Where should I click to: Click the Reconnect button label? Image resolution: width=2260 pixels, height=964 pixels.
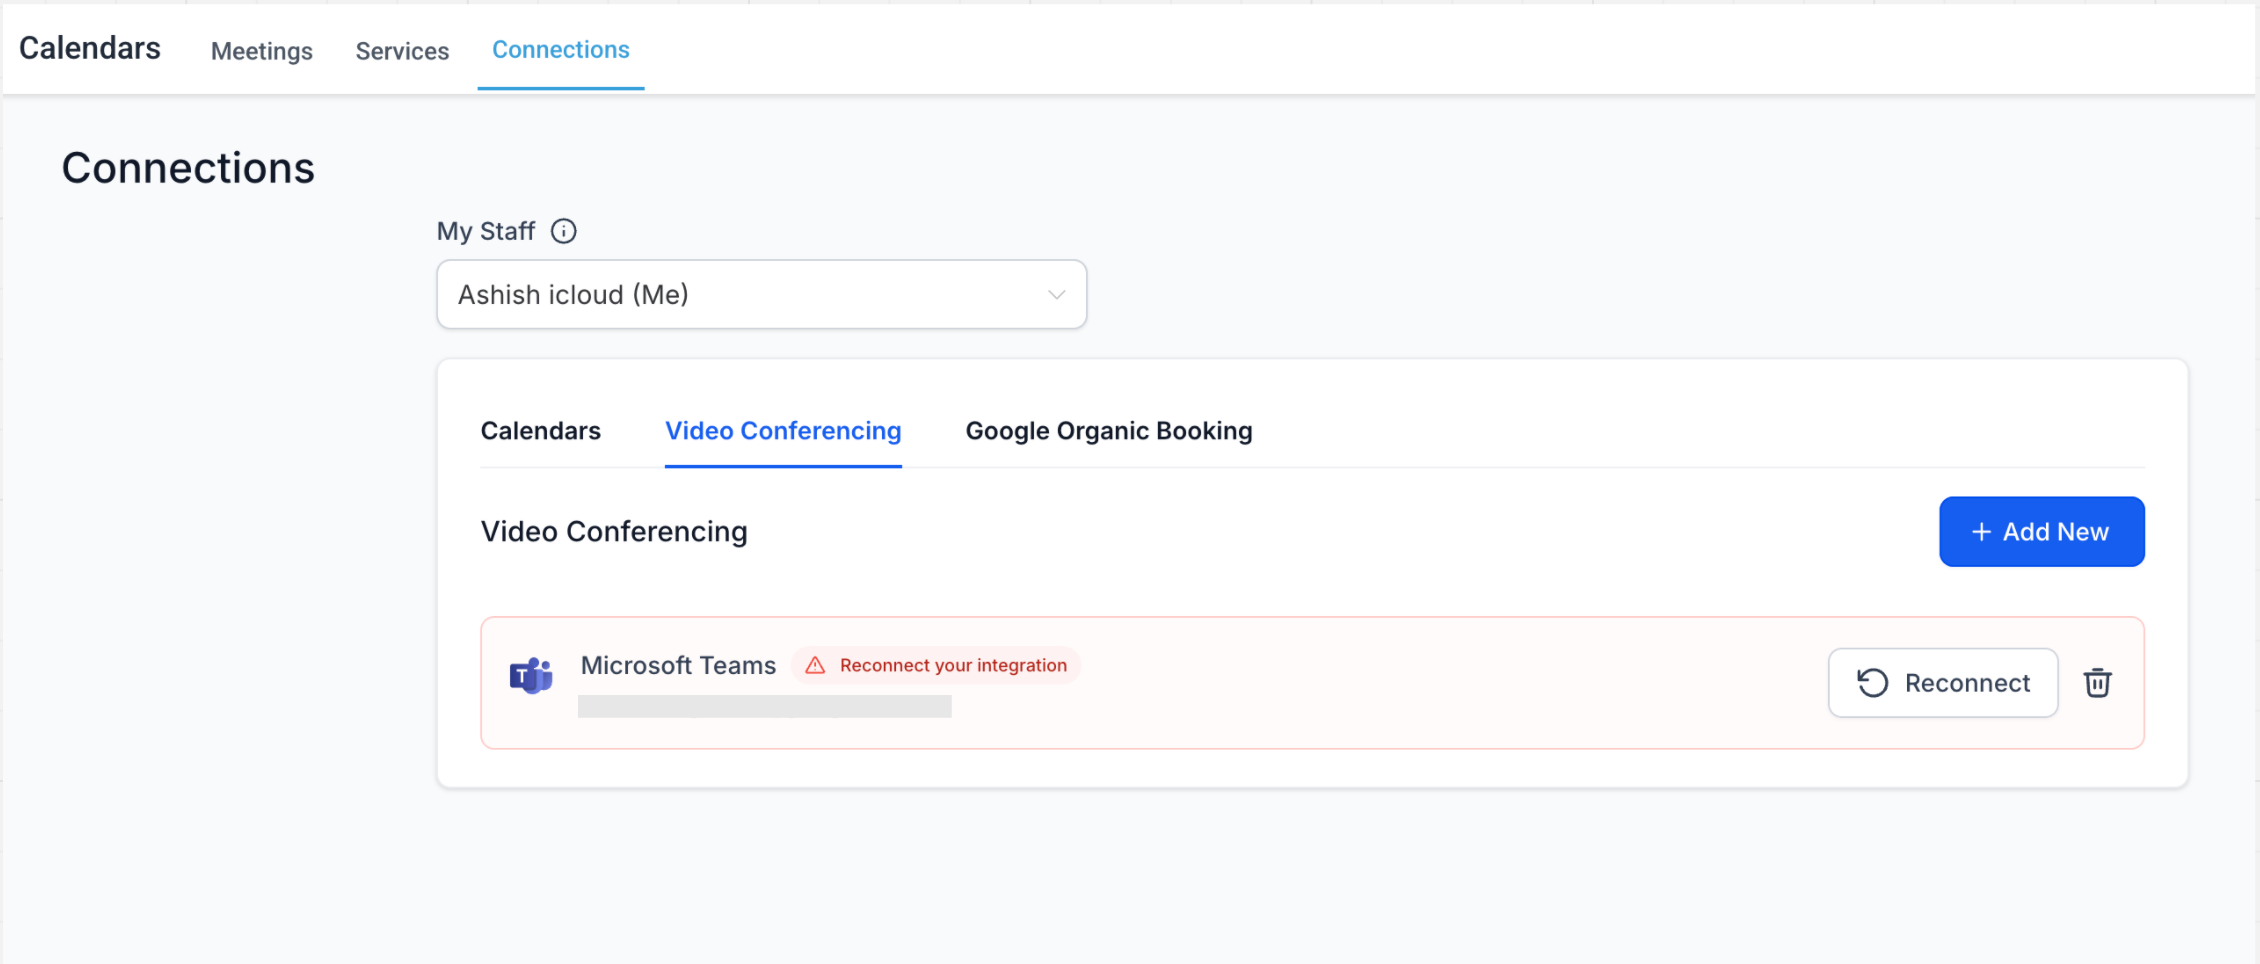pos(1967,683)
